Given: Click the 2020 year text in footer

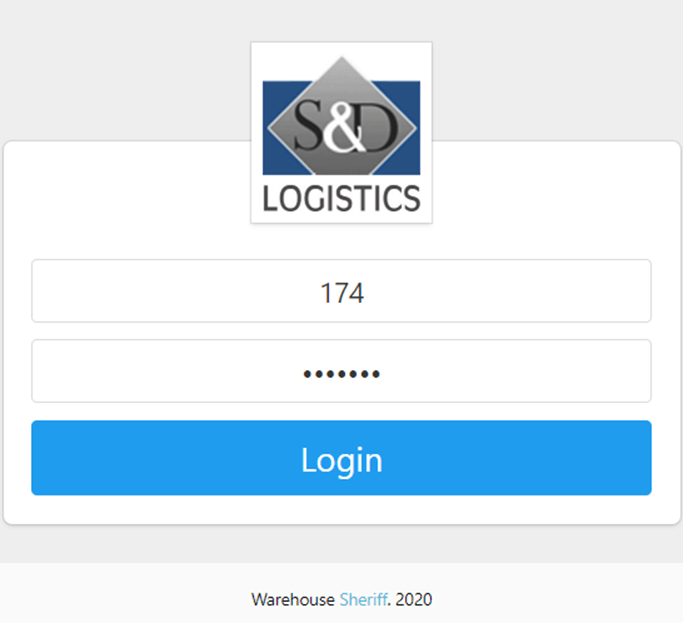Looking at the screenshot, I should (414, 599).
